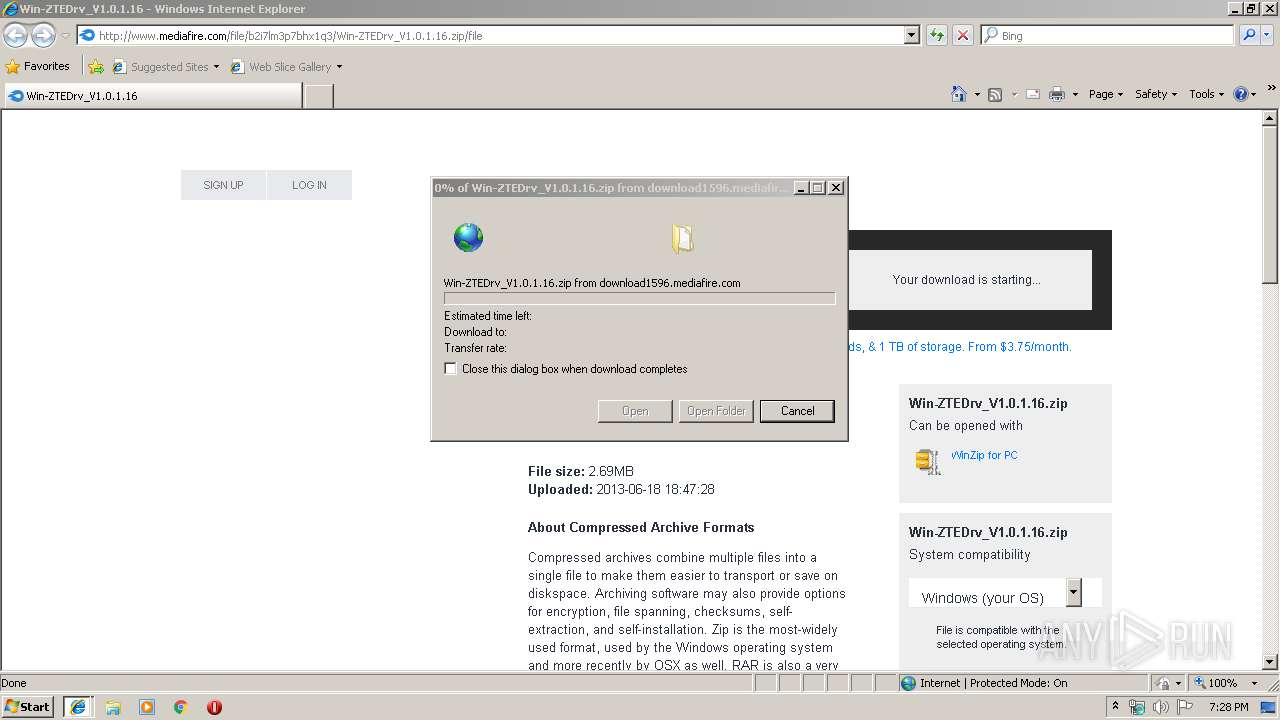Show hidden tray icons arrow
The width and height of the screenshot is (1280, 720).
pos(1115,707)
